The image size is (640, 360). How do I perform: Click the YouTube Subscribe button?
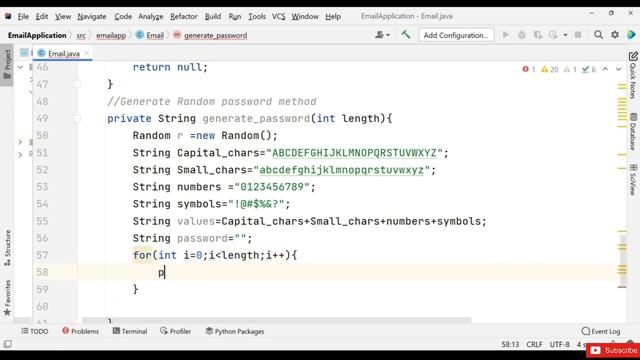click(x=613, y=350)
